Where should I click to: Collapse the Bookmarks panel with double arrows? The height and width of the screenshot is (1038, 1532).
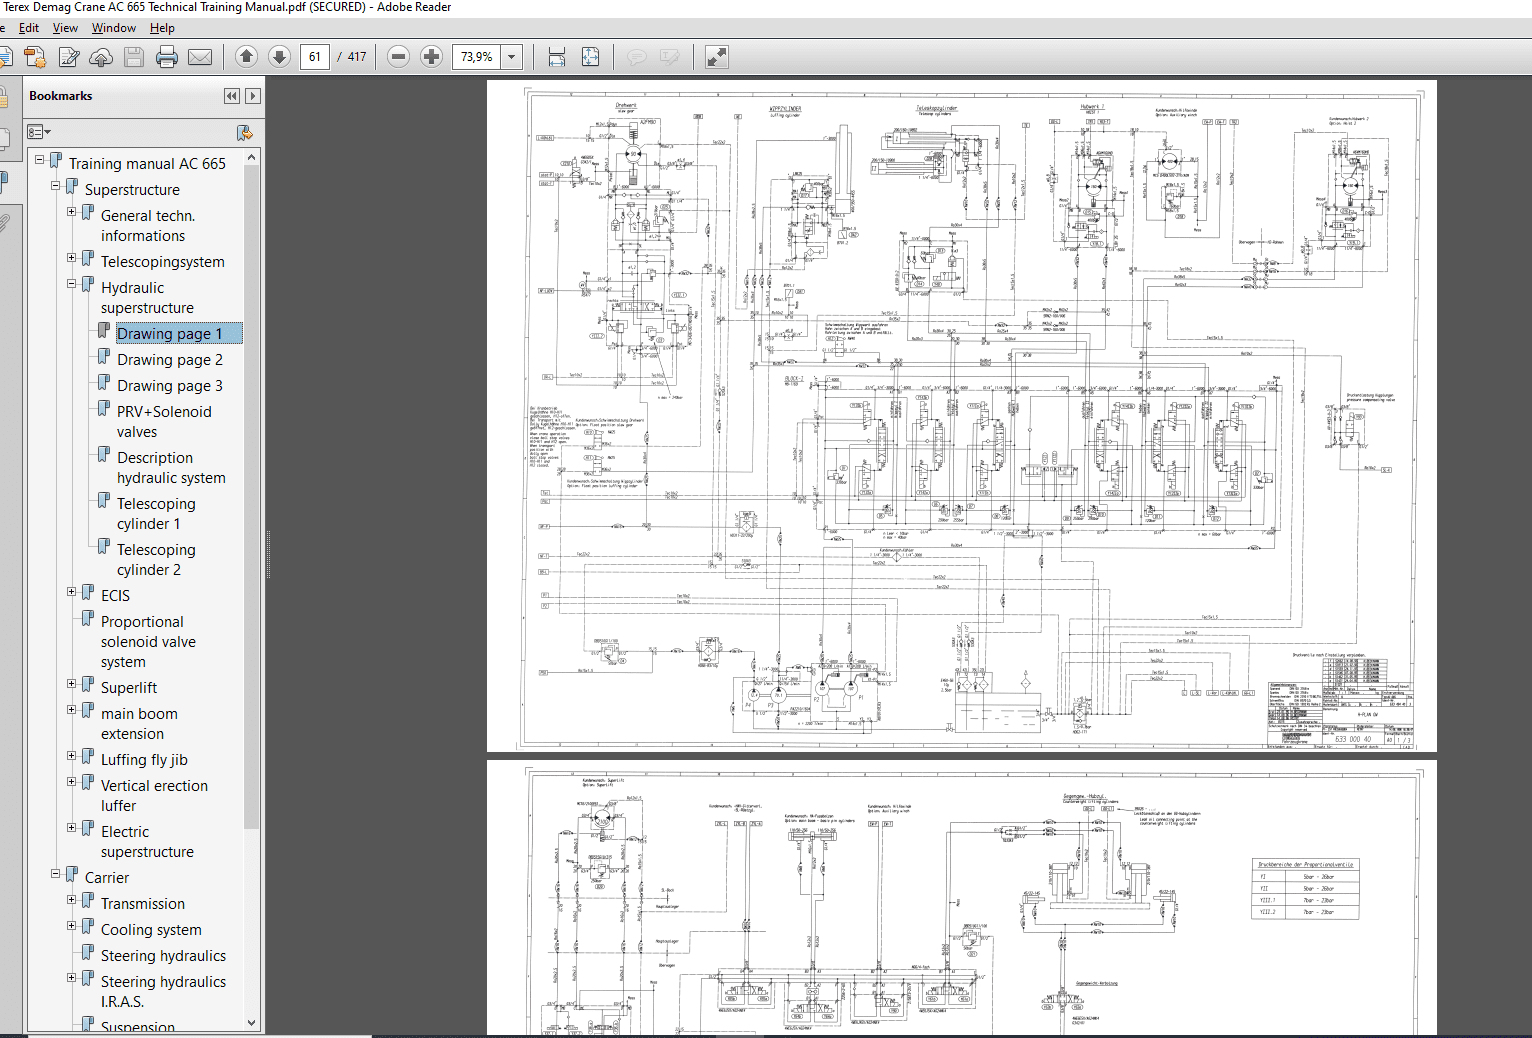pyautogui.click(x=231, y=96)
